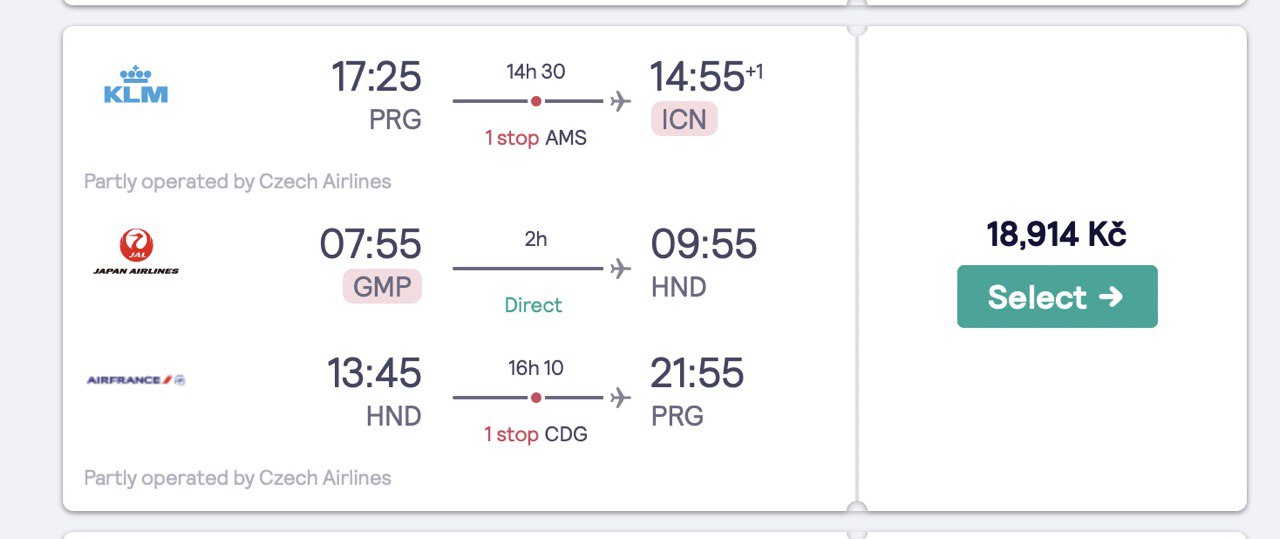Click the red stop dot for the CDG layover
This screenshot has height=539, width=1280.
pos(536,397)
